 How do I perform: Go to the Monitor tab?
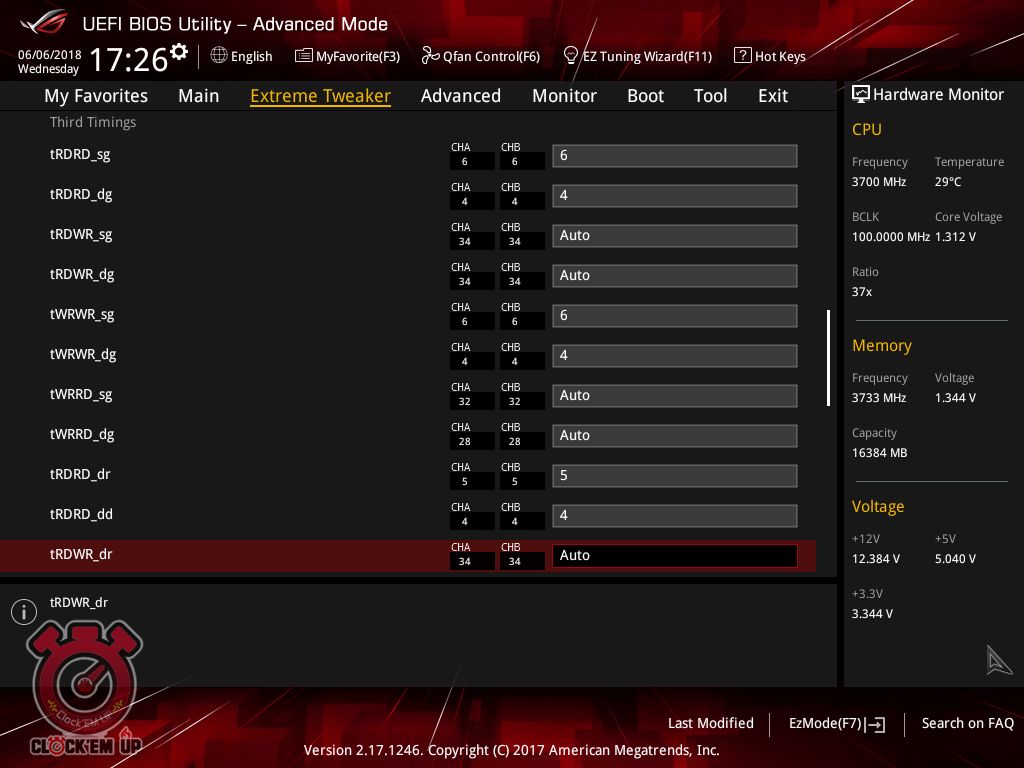[x=564, y=96]
